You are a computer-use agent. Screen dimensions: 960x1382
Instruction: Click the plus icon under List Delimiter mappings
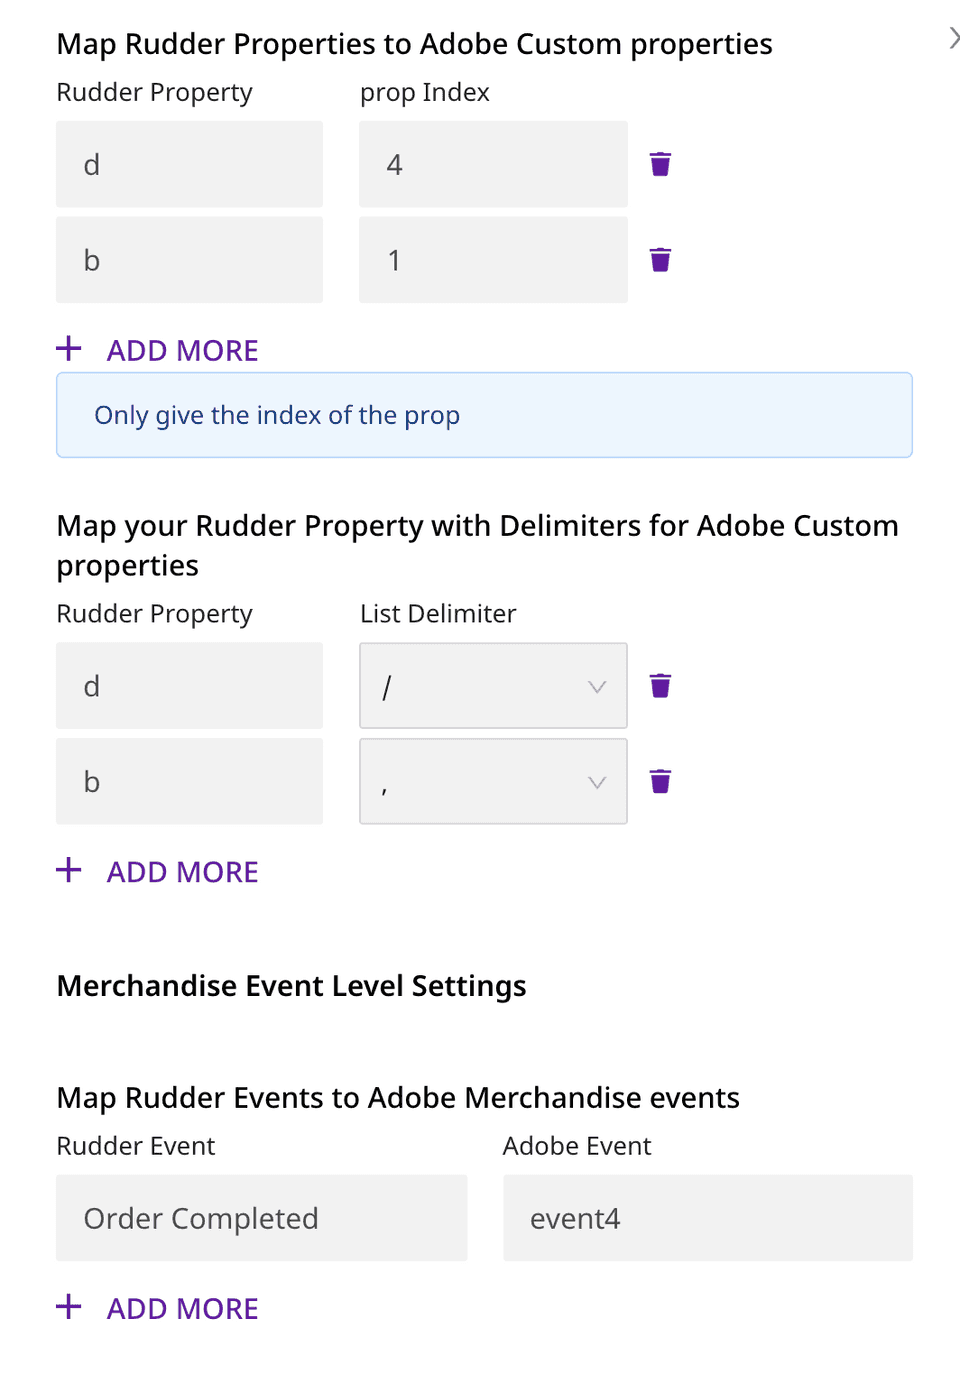69,870
